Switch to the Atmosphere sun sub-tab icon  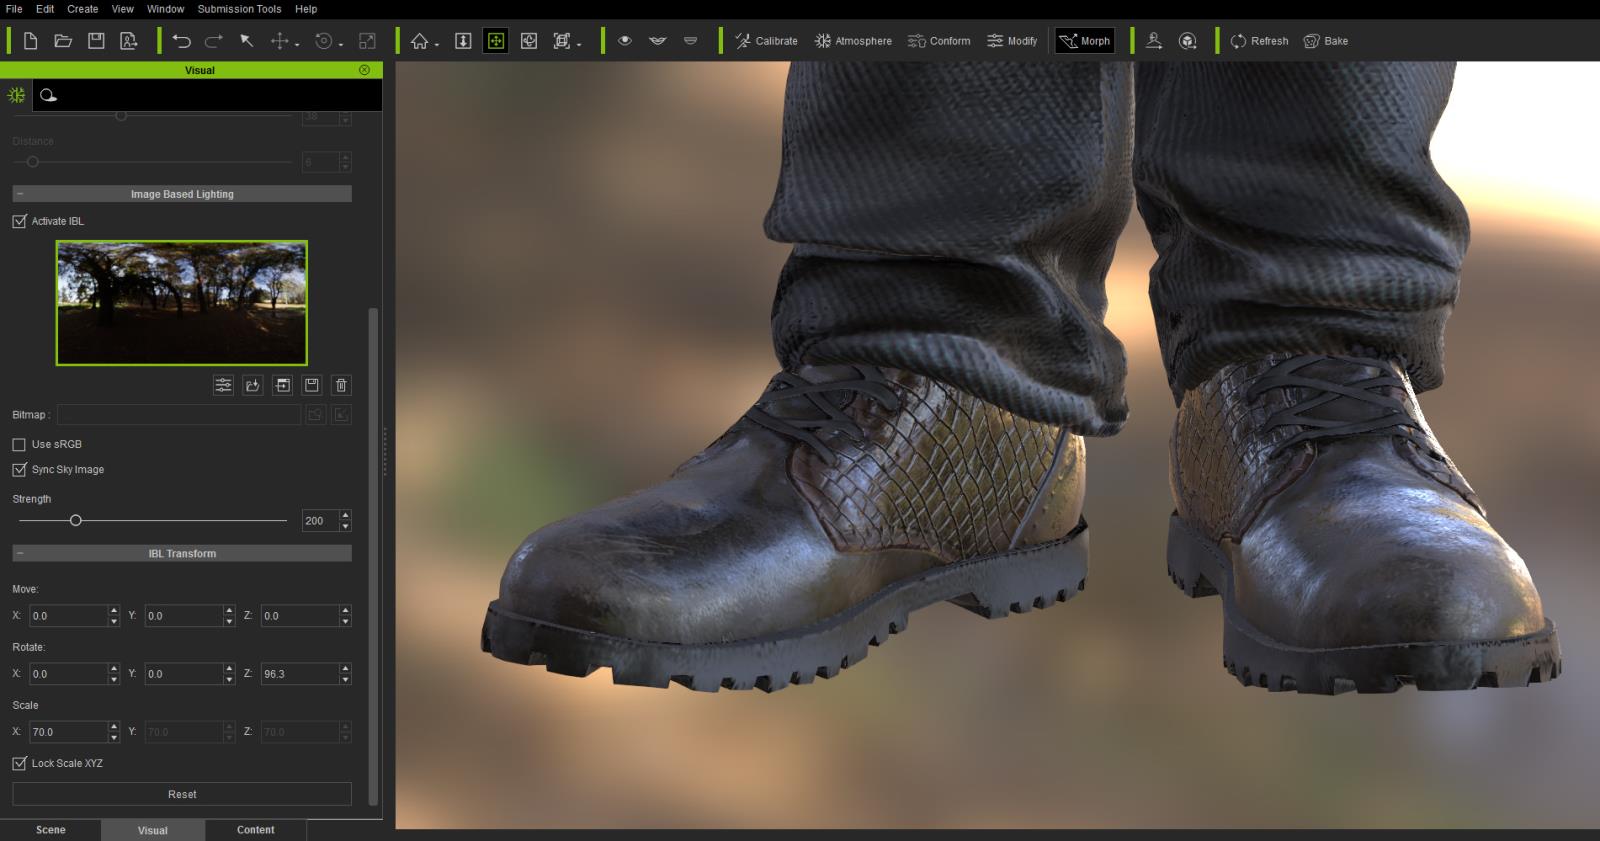16,95
